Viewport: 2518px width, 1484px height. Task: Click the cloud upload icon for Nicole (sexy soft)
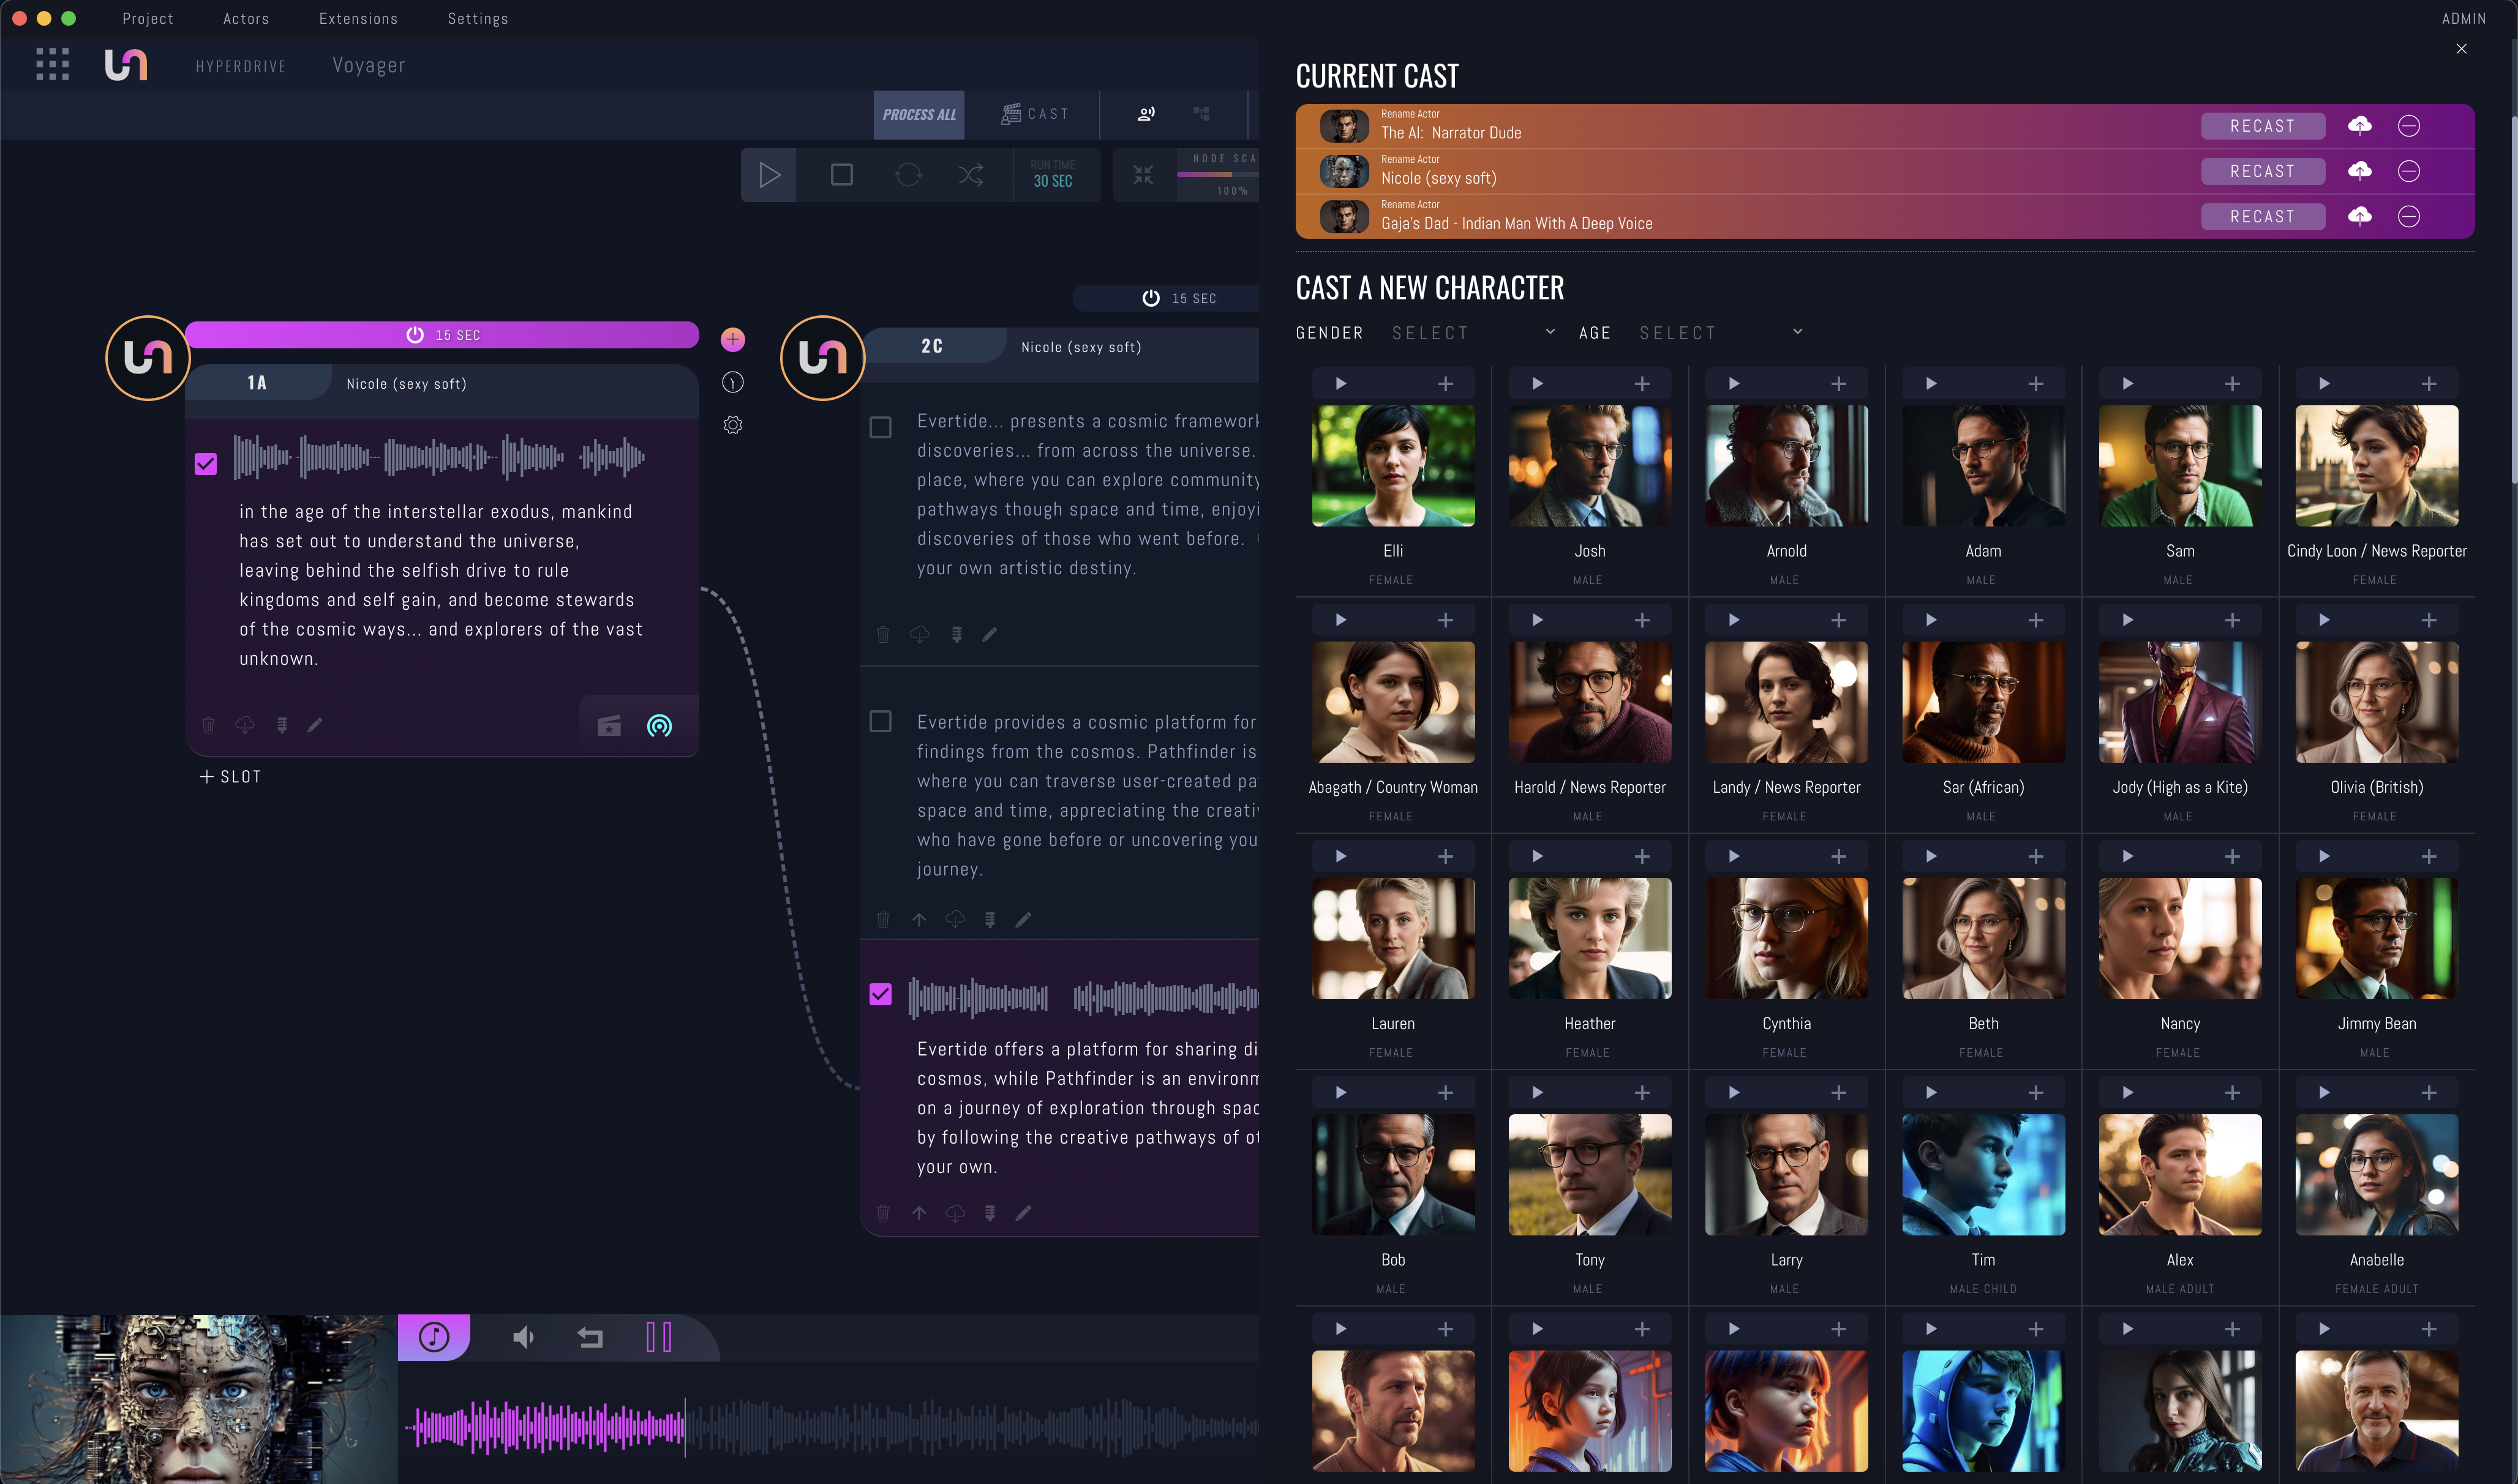(2359, 171)
